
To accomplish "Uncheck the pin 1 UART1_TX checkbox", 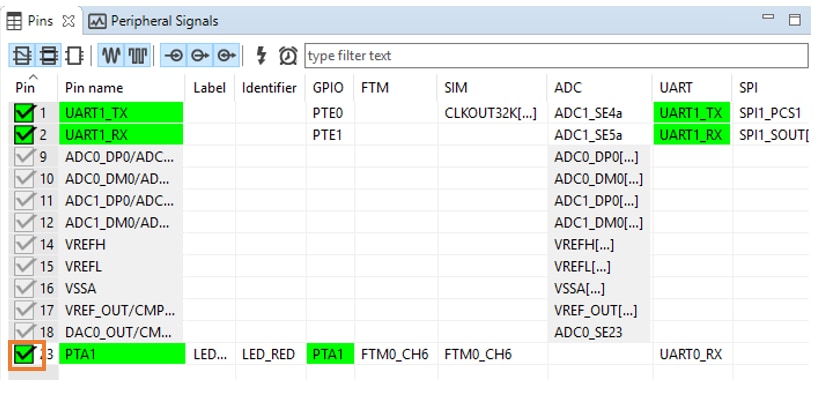I will coord(24,113).
